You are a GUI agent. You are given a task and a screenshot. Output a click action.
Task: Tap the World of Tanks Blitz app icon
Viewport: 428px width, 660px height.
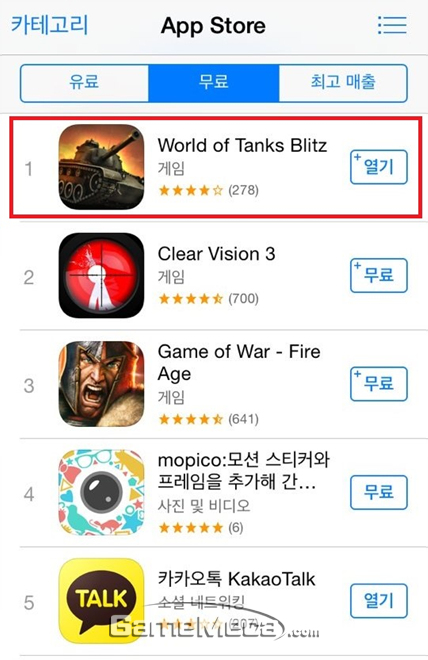(101, 167)
